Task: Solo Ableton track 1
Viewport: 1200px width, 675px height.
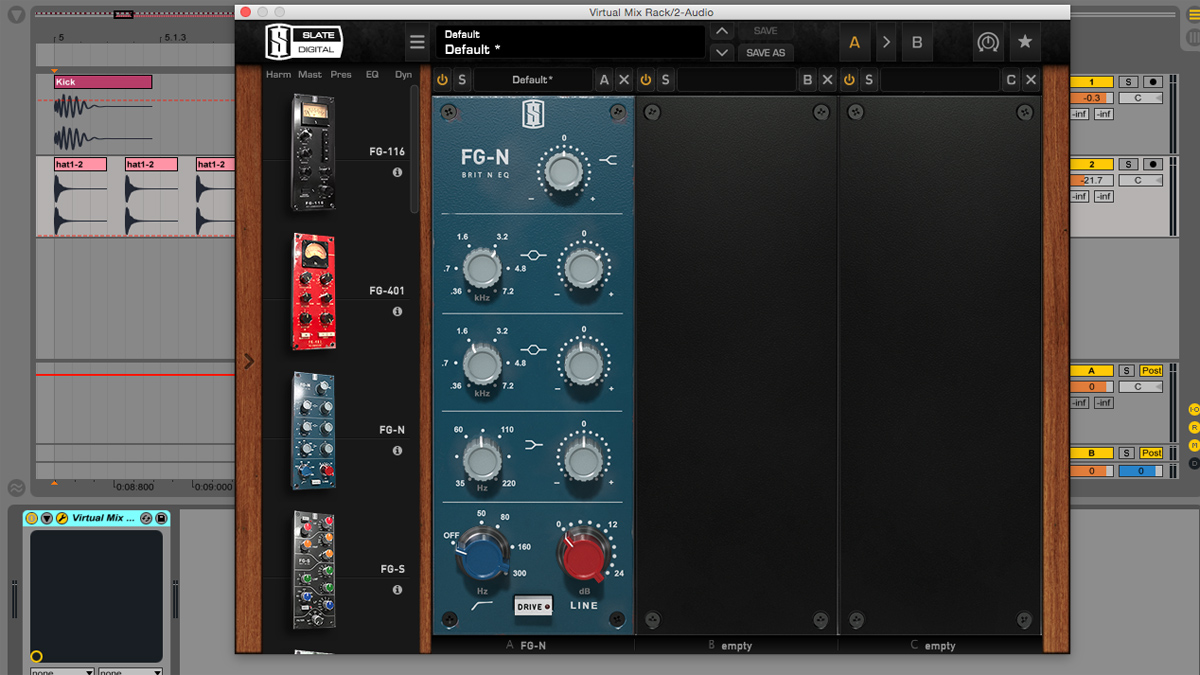Action: click(1128, 82)
